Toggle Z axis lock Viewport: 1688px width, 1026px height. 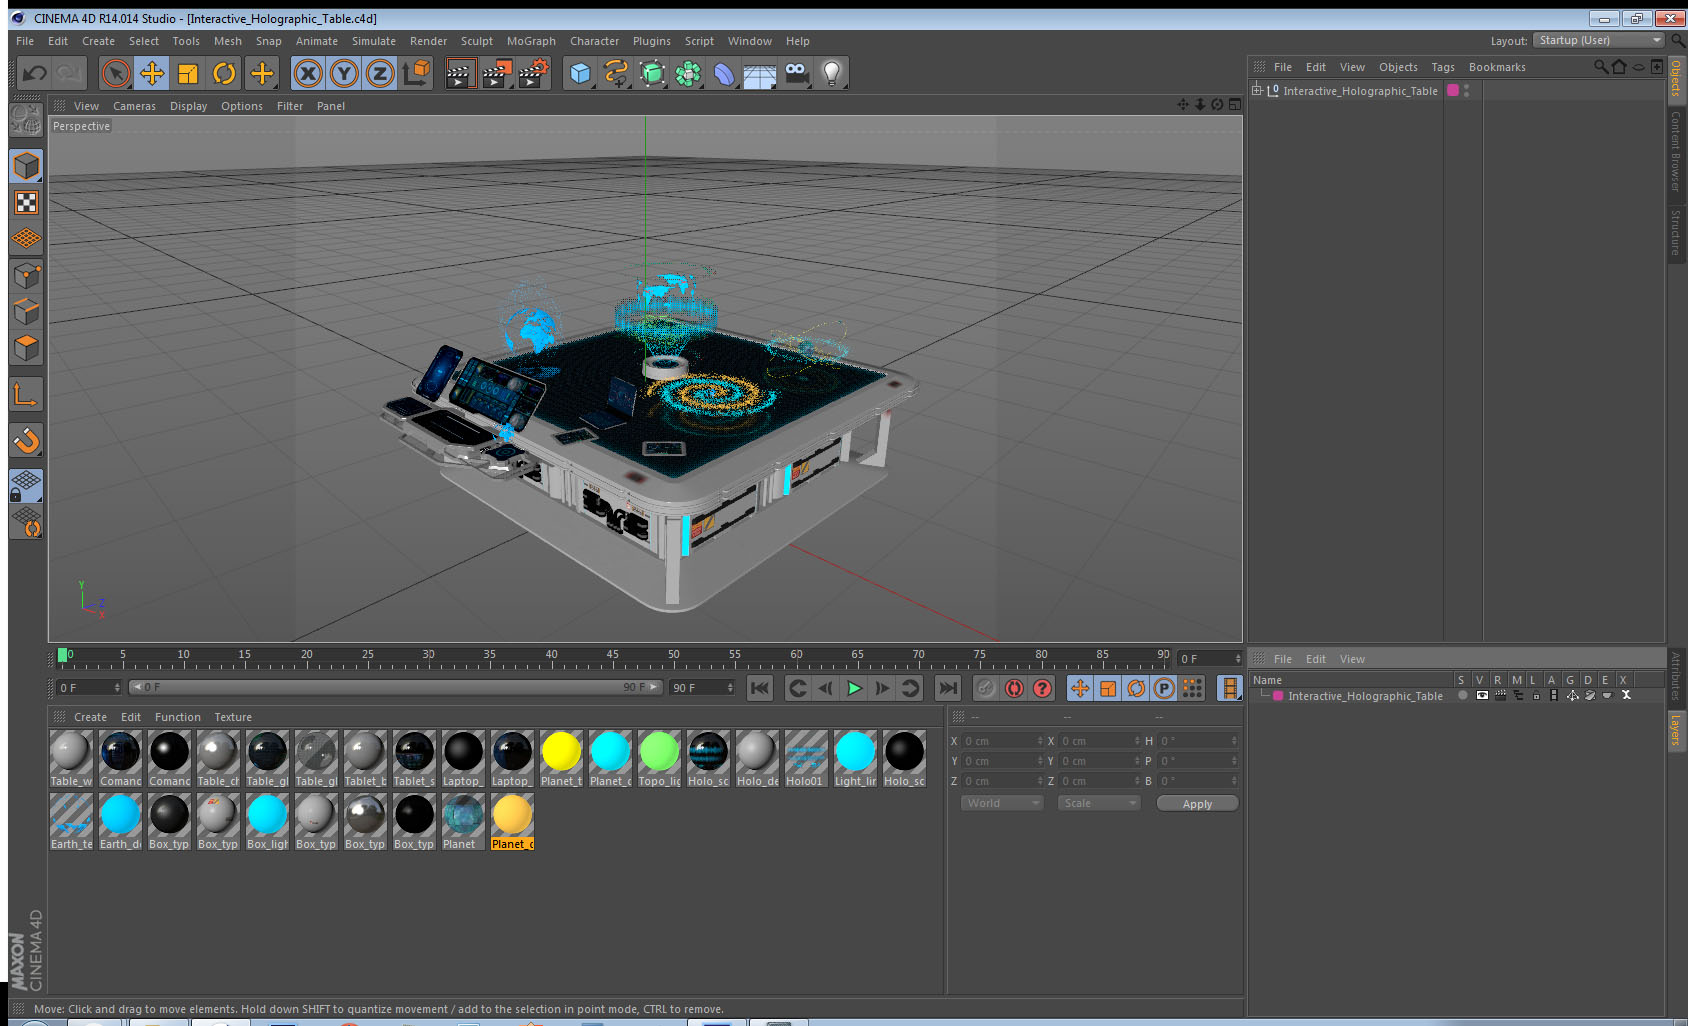pyautogui.click(x=380, y=73)
